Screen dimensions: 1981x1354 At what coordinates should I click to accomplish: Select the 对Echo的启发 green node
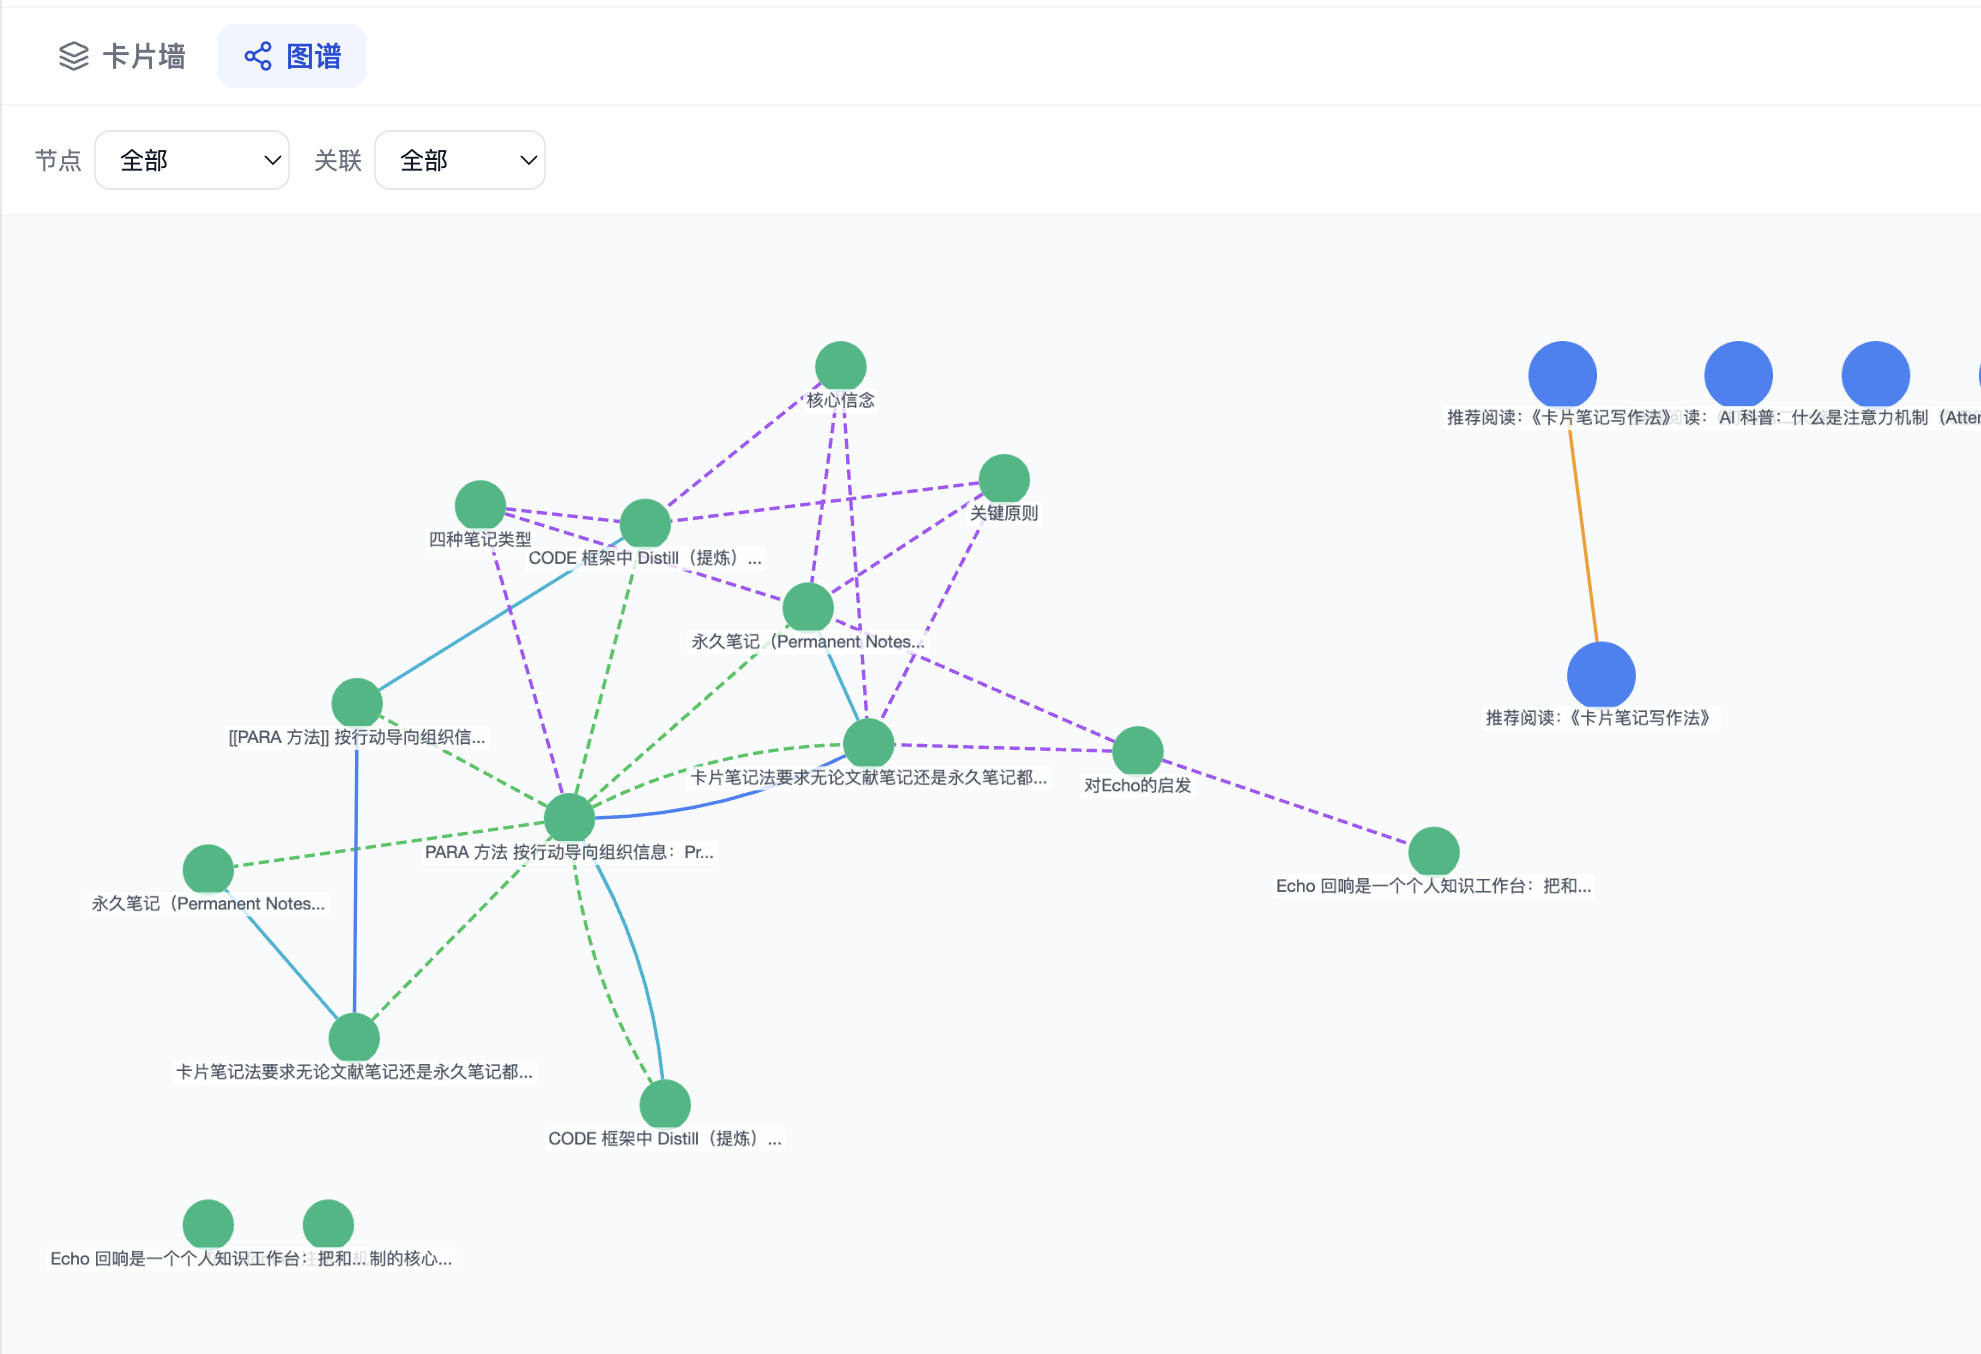1138,751
